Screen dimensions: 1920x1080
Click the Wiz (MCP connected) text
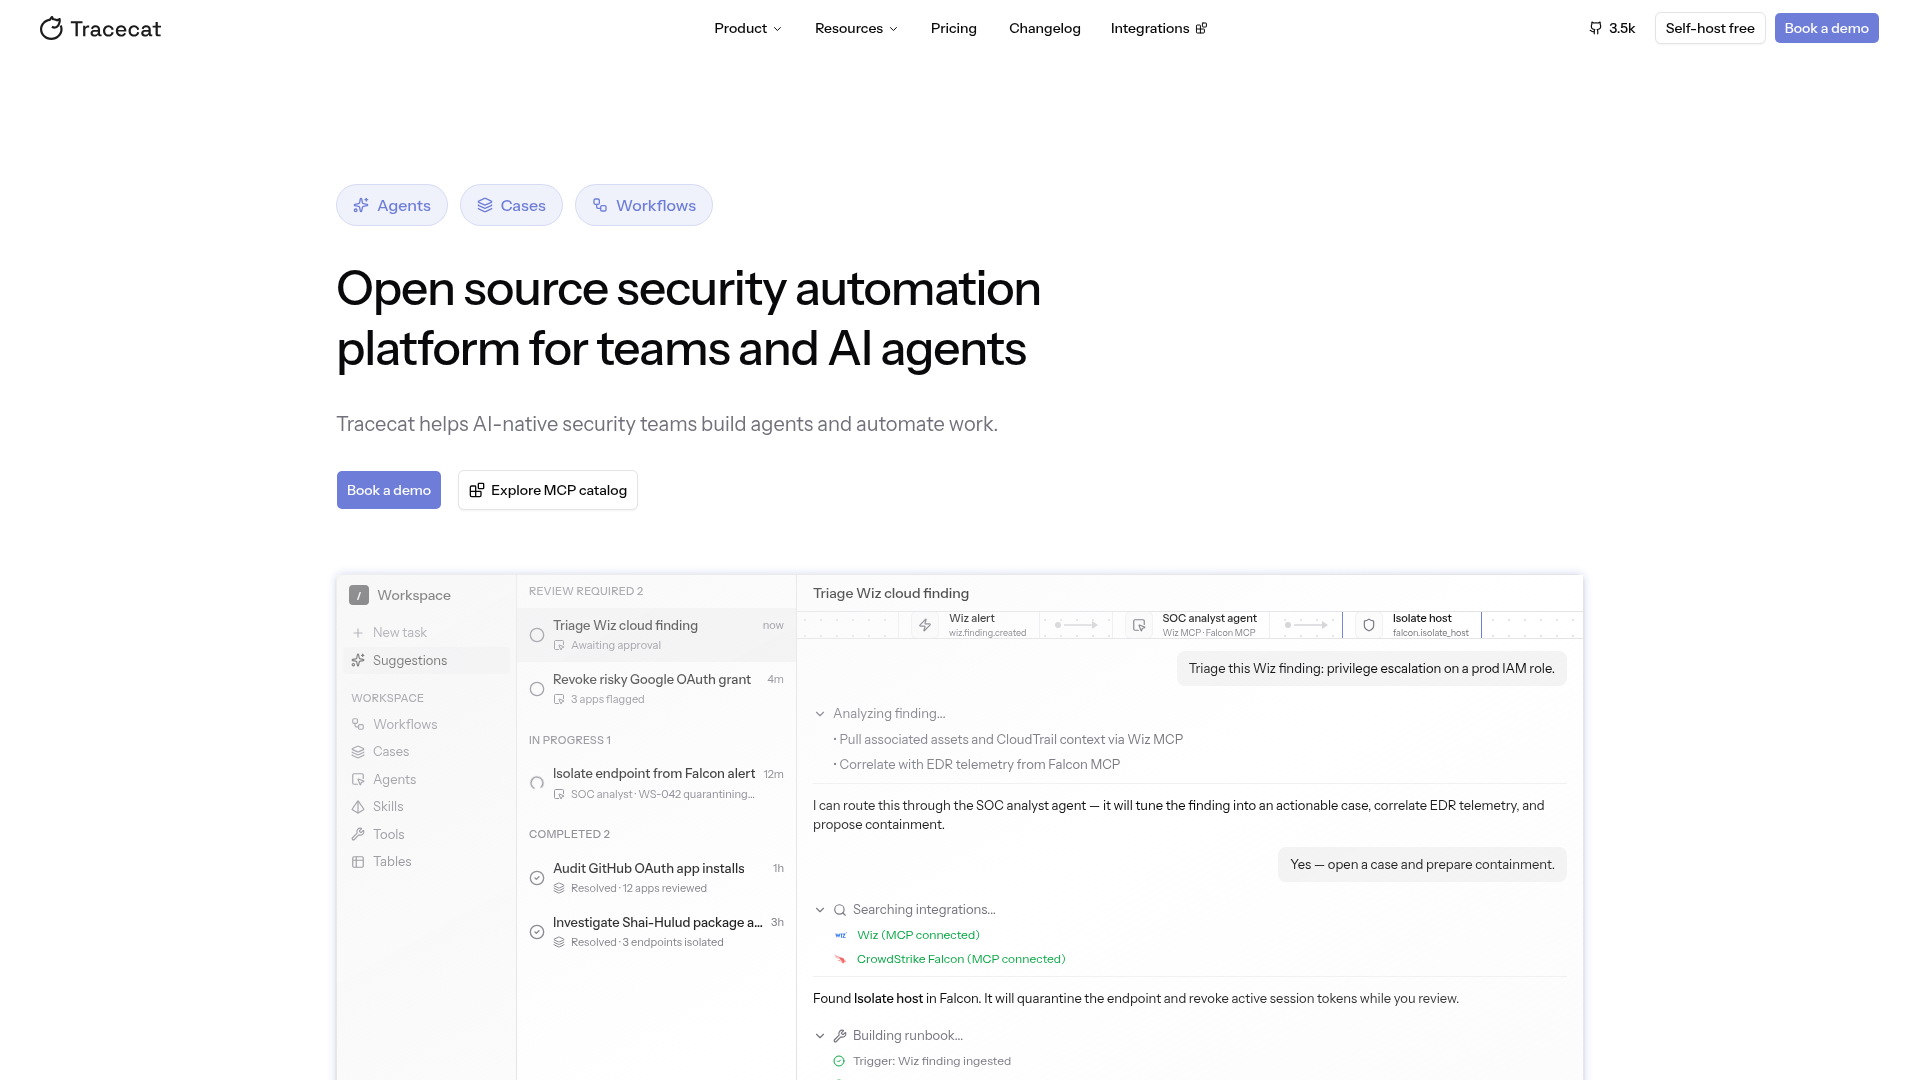[x=918, y=935]
